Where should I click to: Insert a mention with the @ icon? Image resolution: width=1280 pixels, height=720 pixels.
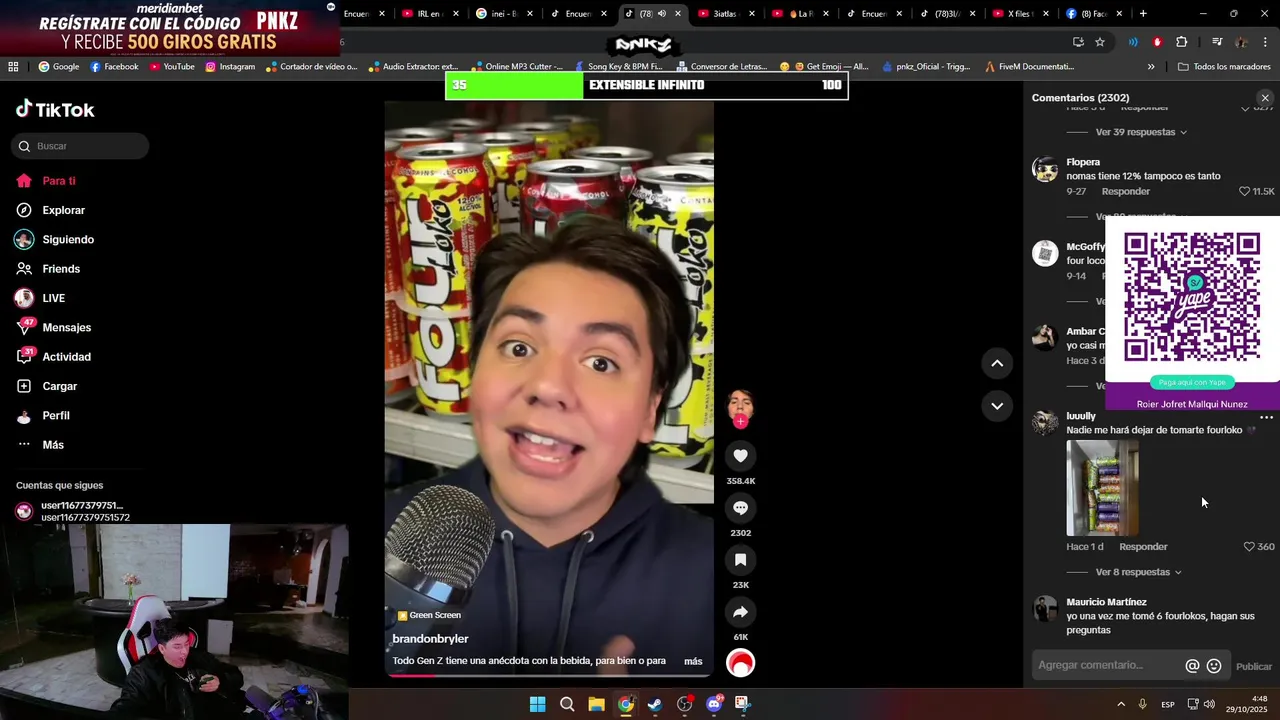(x=1192, y=666)
